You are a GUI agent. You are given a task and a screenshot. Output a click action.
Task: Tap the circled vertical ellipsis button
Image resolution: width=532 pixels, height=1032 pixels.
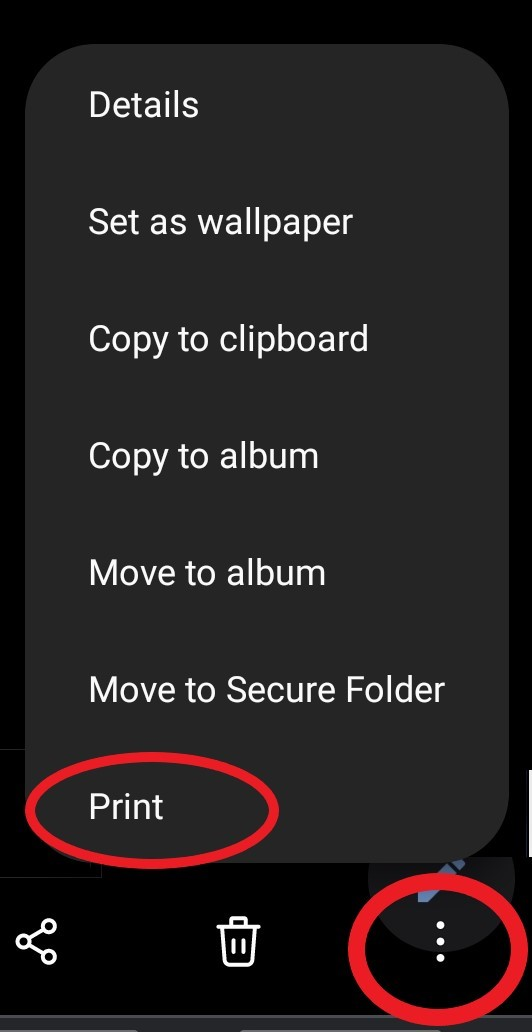(x=440, y=942)
